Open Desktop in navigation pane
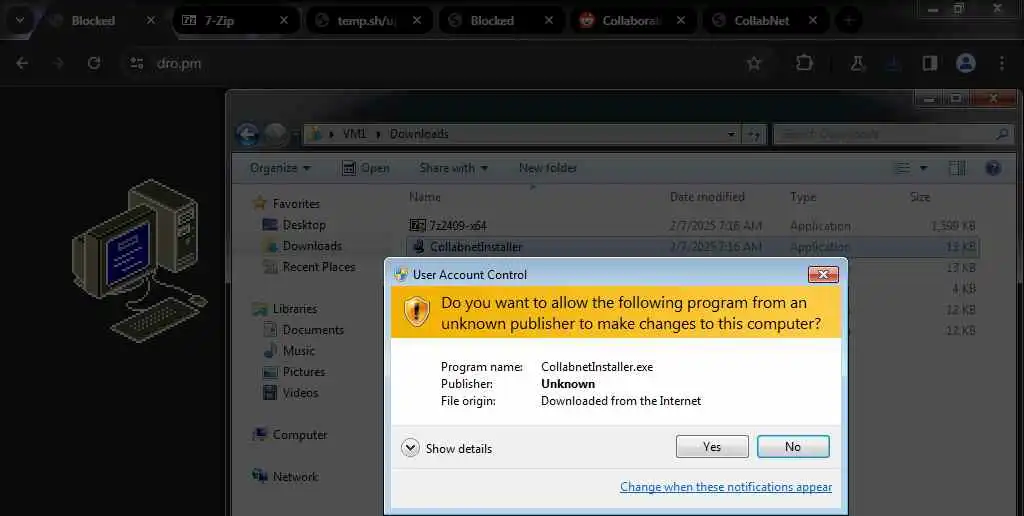The image size is (1024, 516). click(294, 225)
